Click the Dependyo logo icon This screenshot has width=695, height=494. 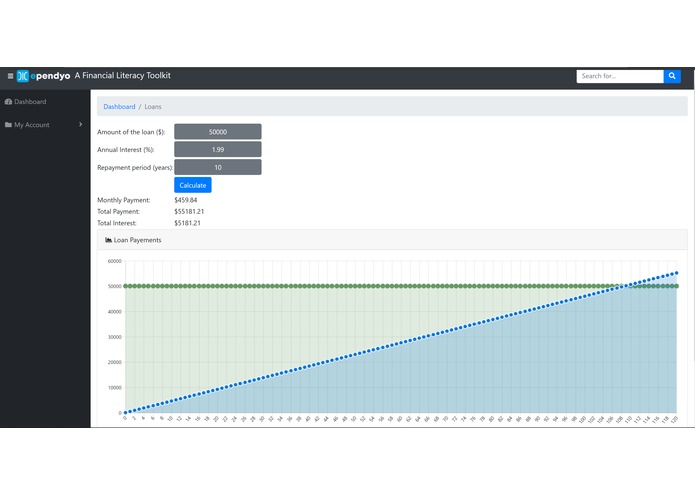point(23,76)
